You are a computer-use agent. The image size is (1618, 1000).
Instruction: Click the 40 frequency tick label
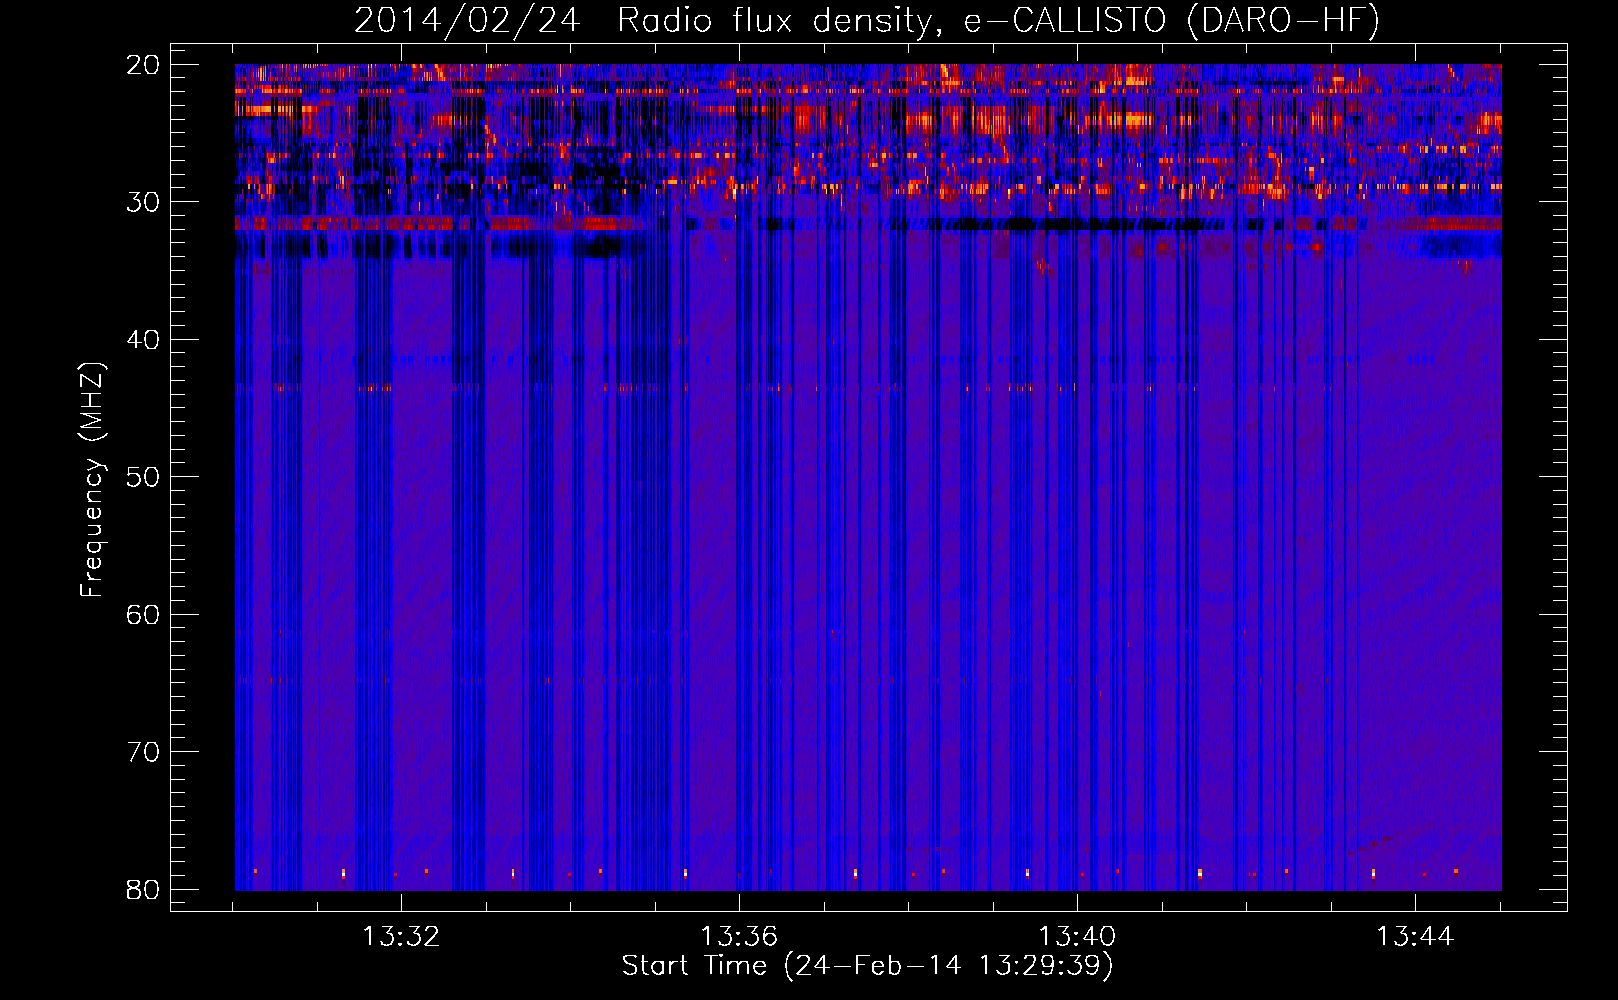(x=143, y=340)
